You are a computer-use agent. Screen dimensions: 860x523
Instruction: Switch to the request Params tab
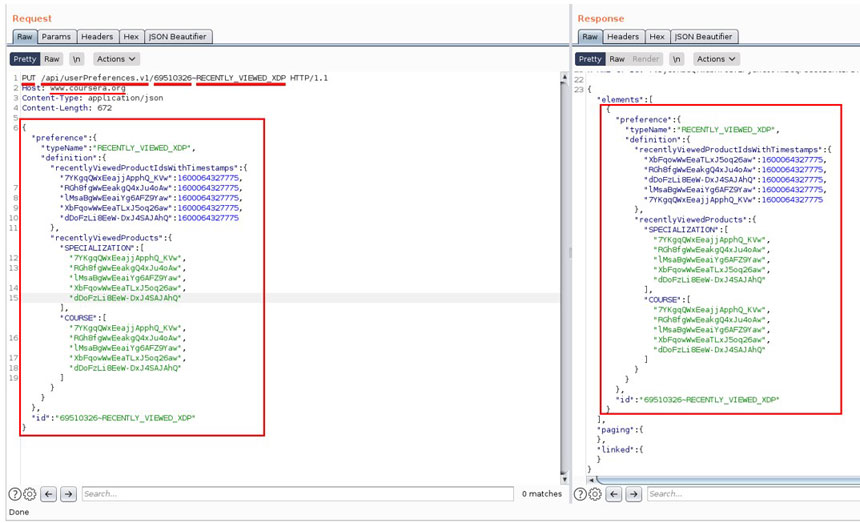click(x=56, y=37)
